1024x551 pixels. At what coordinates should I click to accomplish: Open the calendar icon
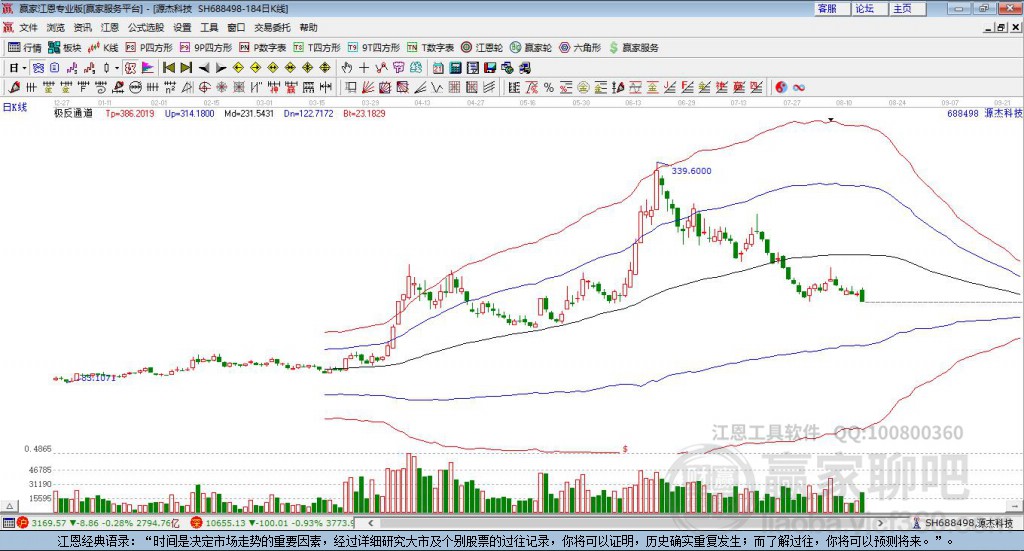[438, 67]
